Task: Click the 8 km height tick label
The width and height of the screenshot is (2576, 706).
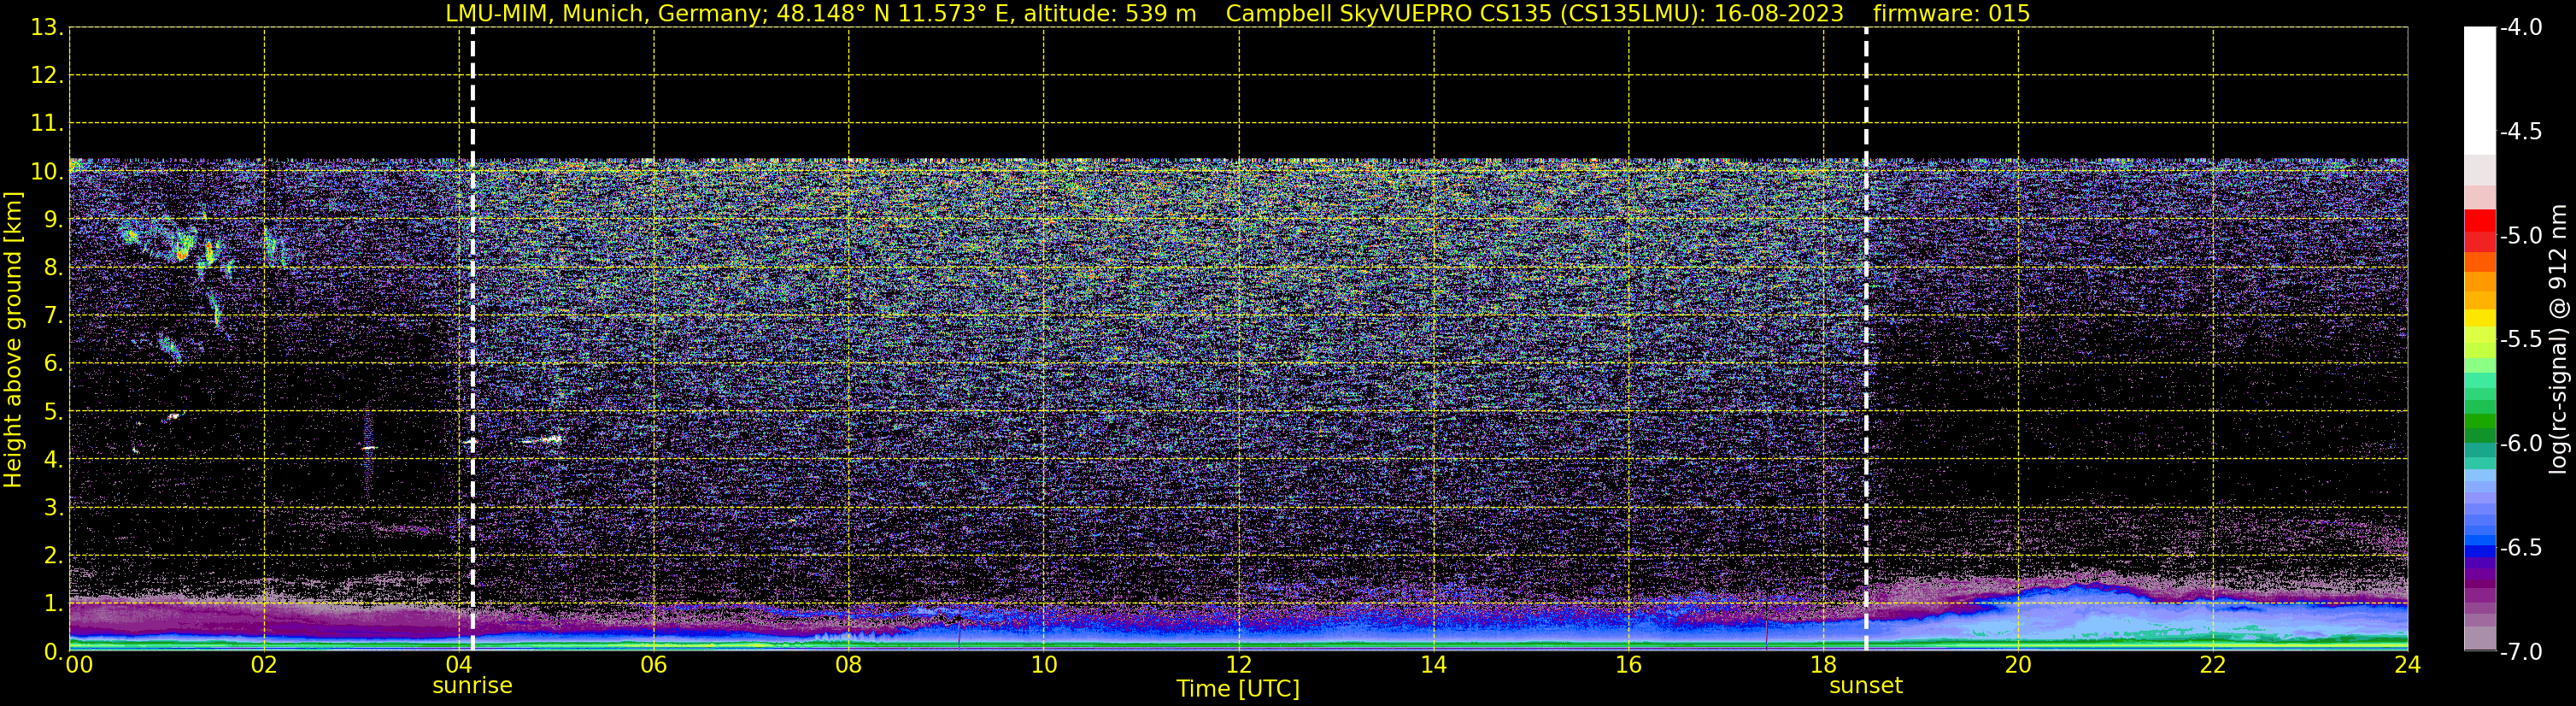Action: tap(53, 268)
